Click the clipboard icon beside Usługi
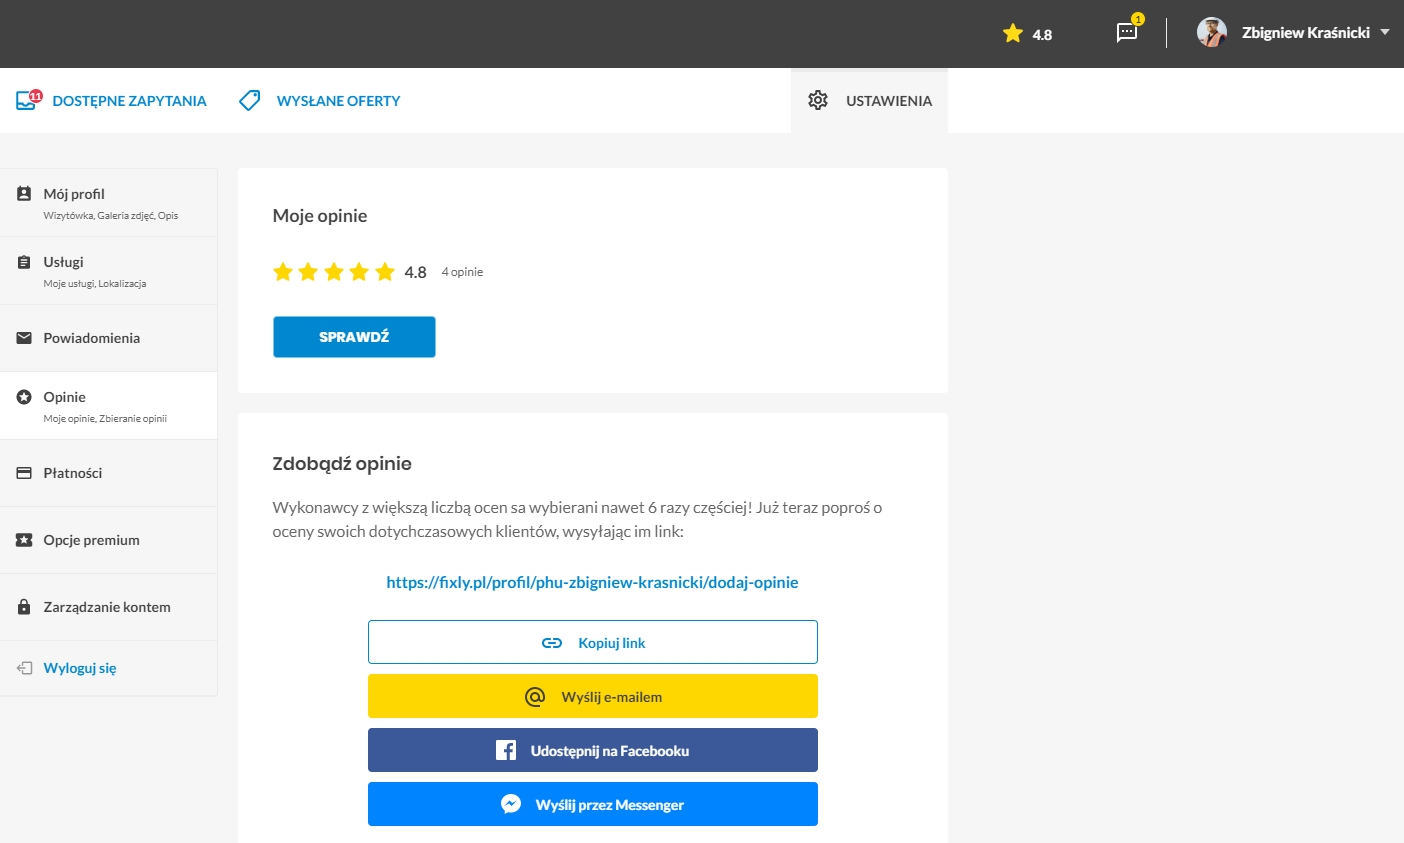The image size is (1404, 843). click(x=24, y=262)
